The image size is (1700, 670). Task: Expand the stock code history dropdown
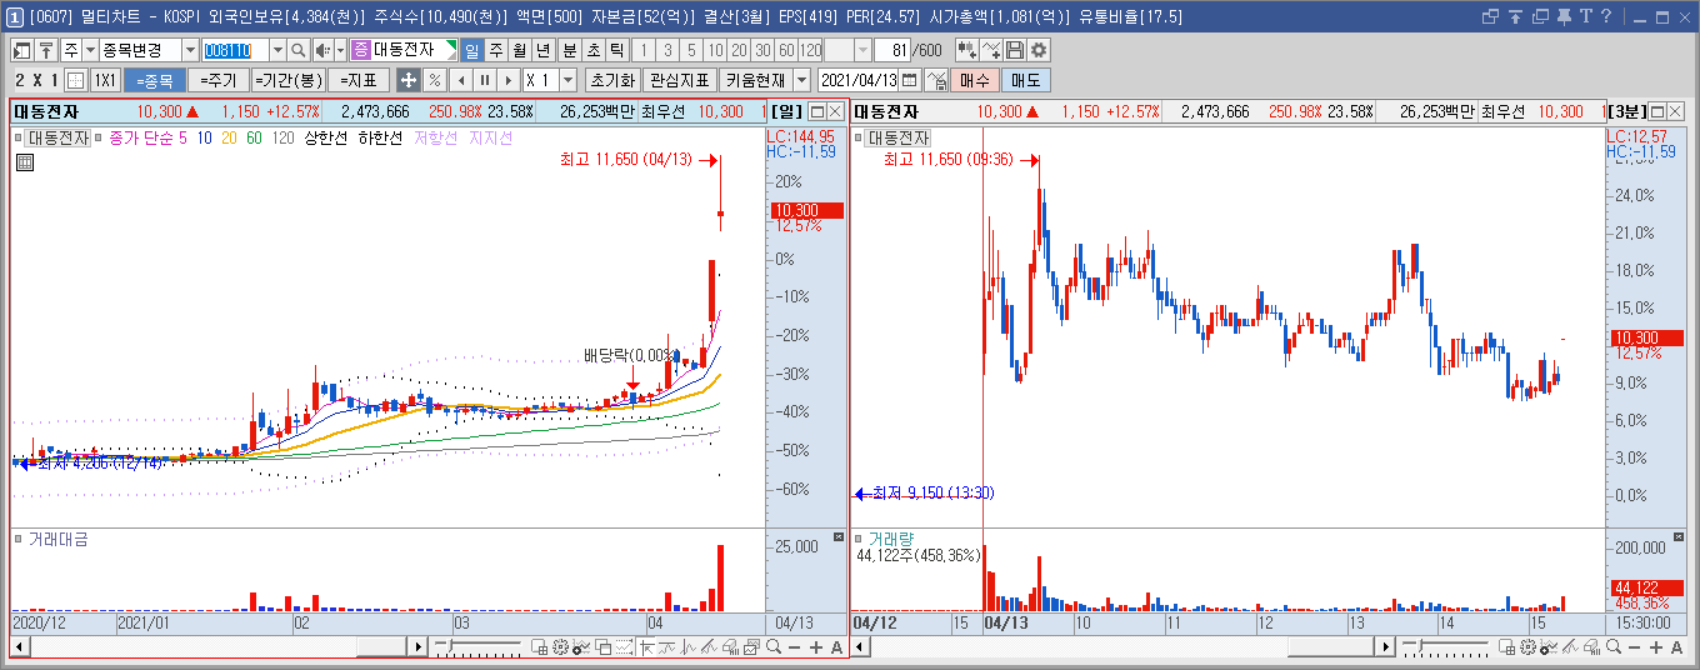pyautogui.click(x=277, y=50)
